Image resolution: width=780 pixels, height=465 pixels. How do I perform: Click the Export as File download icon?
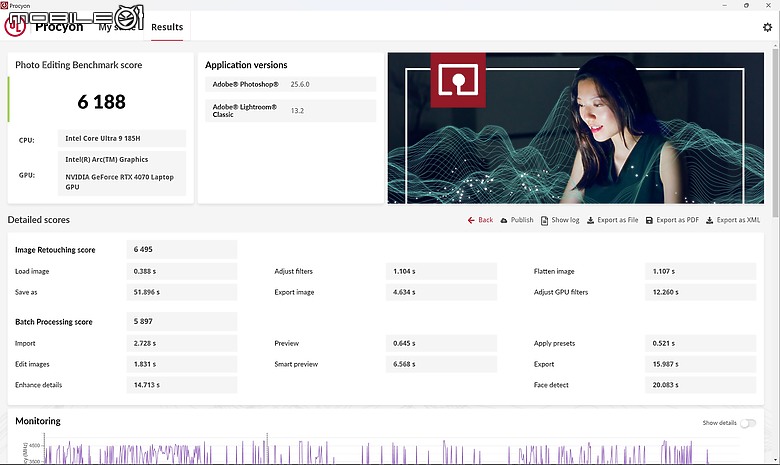[590, 220]
